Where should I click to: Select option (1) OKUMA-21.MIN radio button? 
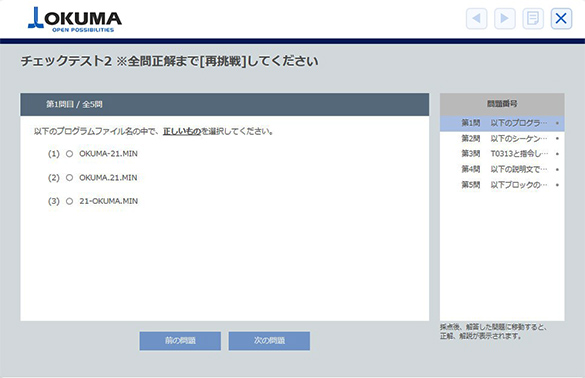pos(69,154)
